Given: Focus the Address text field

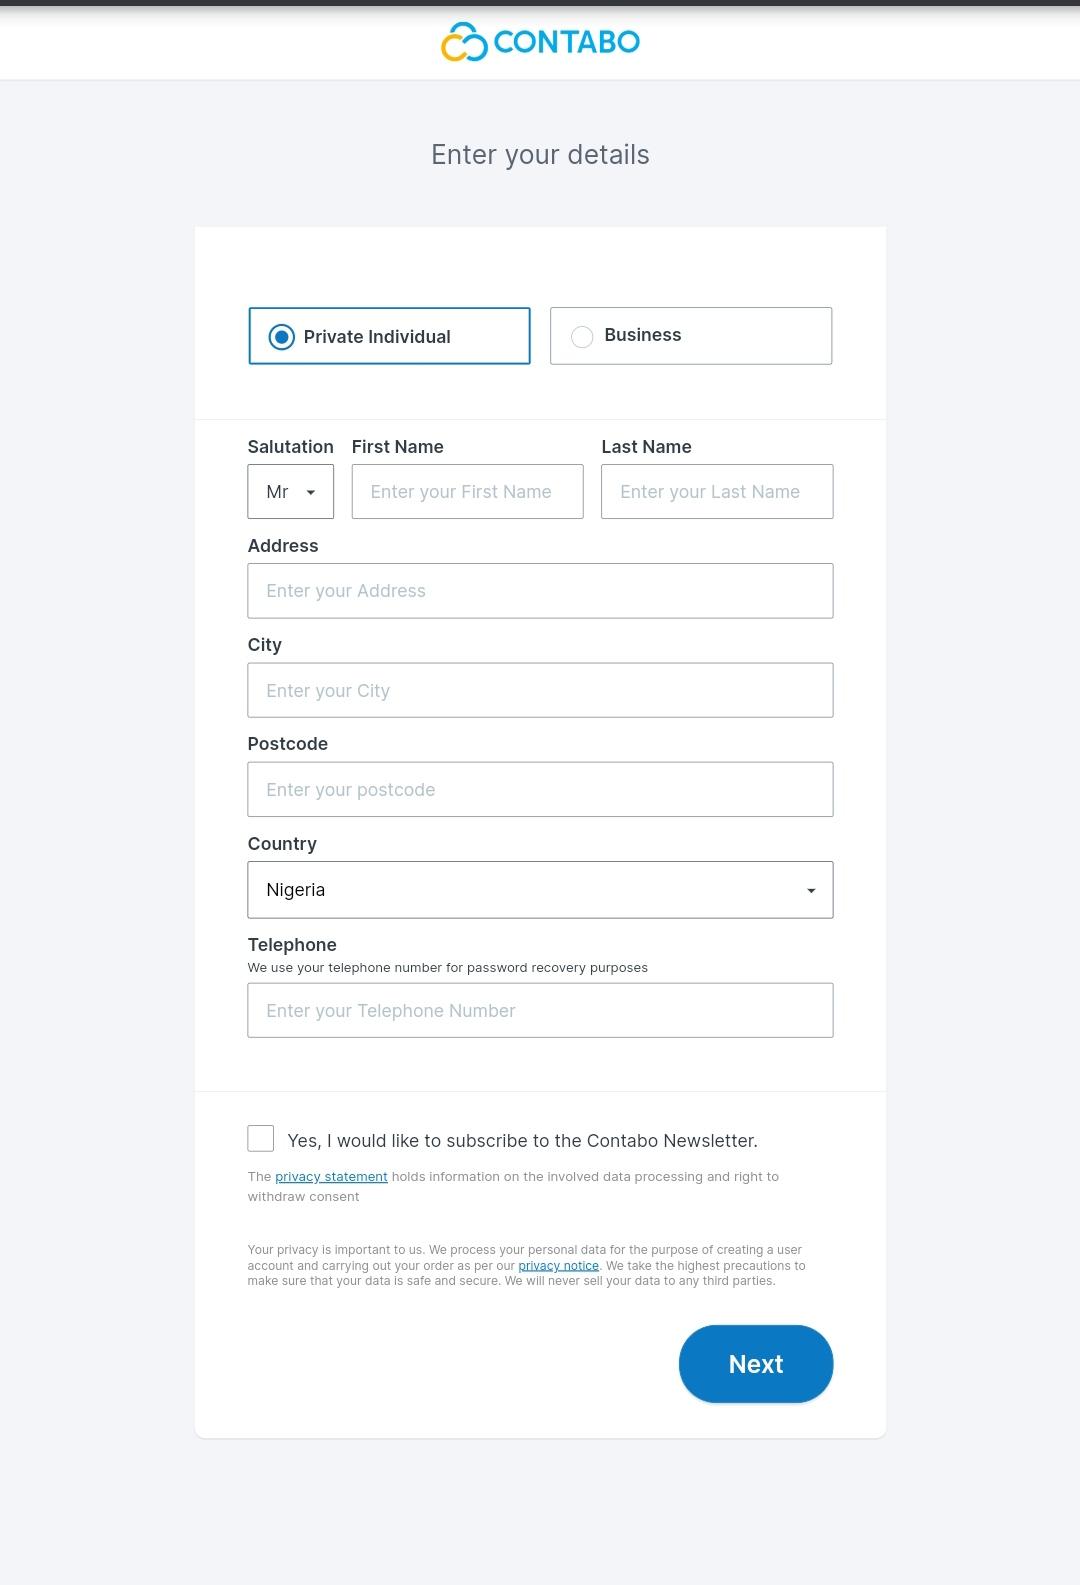Looking at the screenshot, I should click(x=540, y=591).
